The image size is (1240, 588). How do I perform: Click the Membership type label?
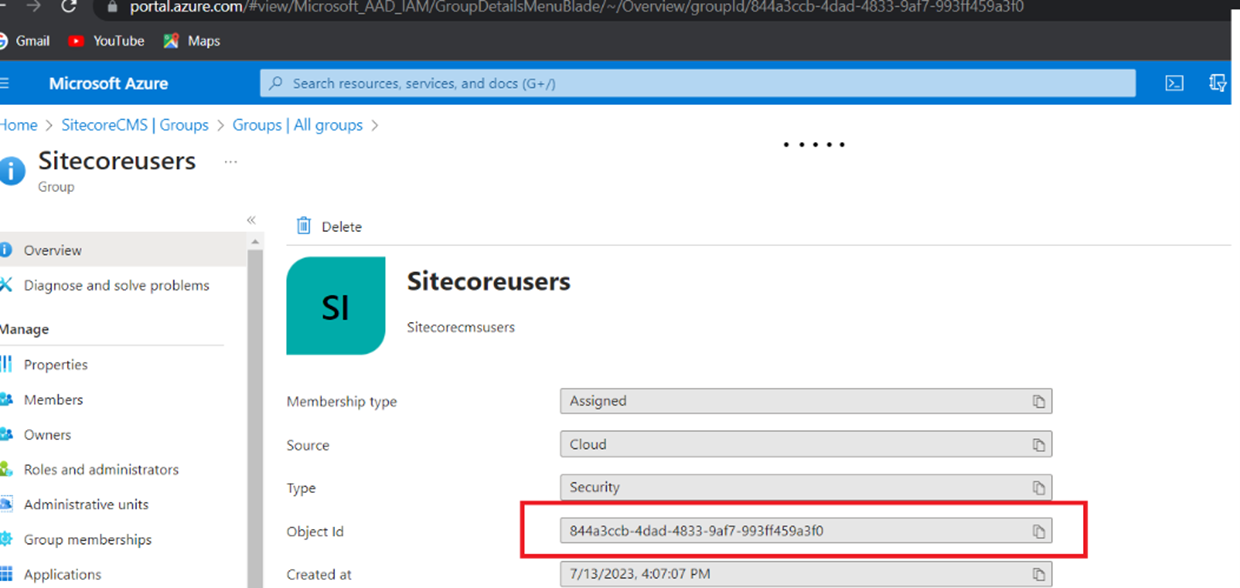342,402
